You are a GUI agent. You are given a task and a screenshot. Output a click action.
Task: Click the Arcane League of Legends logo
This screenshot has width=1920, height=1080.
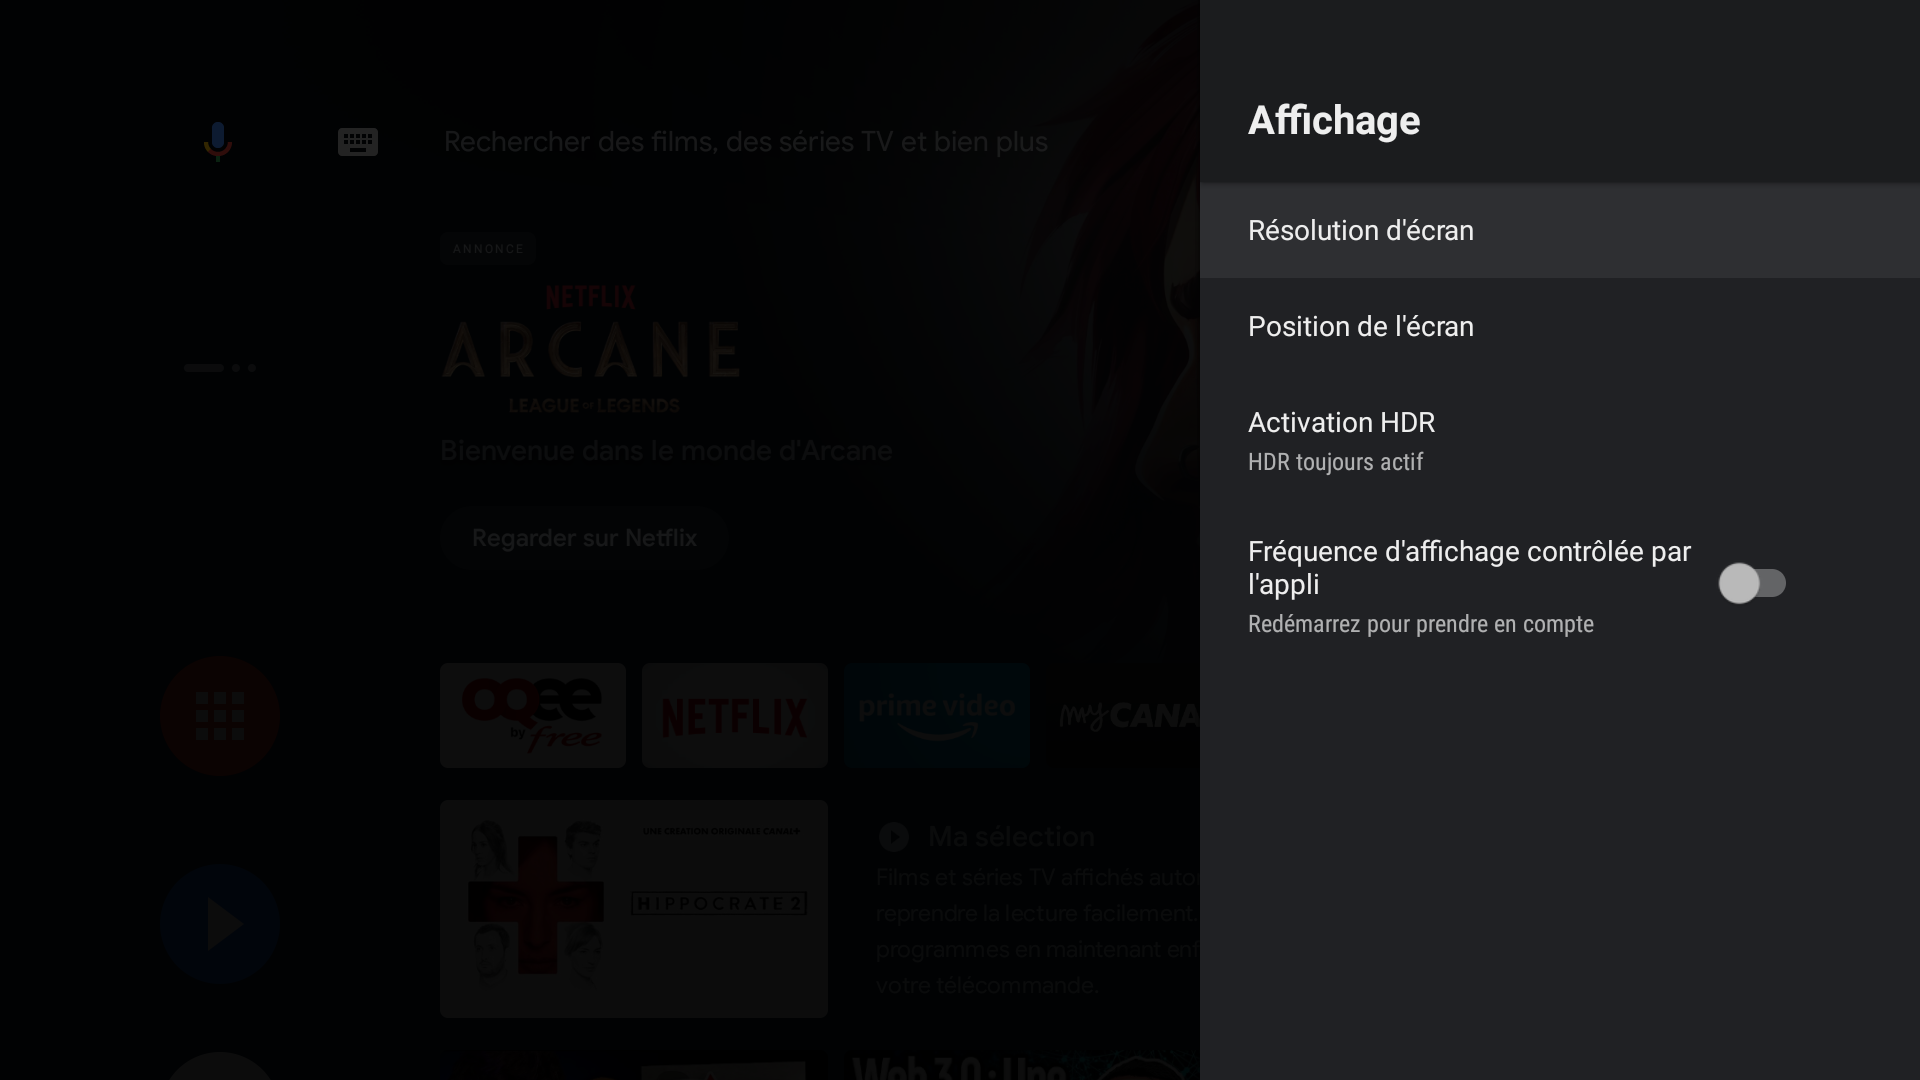pos(591,349)
